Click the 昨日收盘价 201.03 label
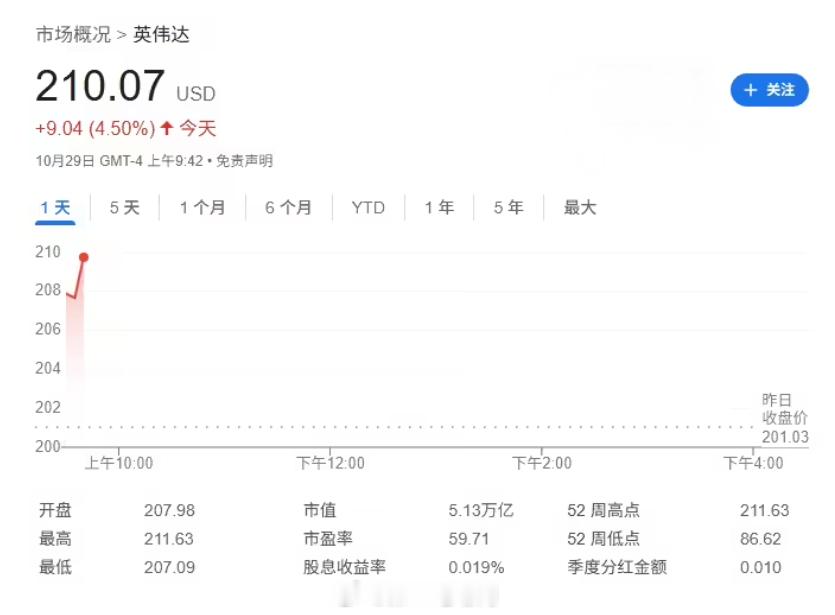 784,419
